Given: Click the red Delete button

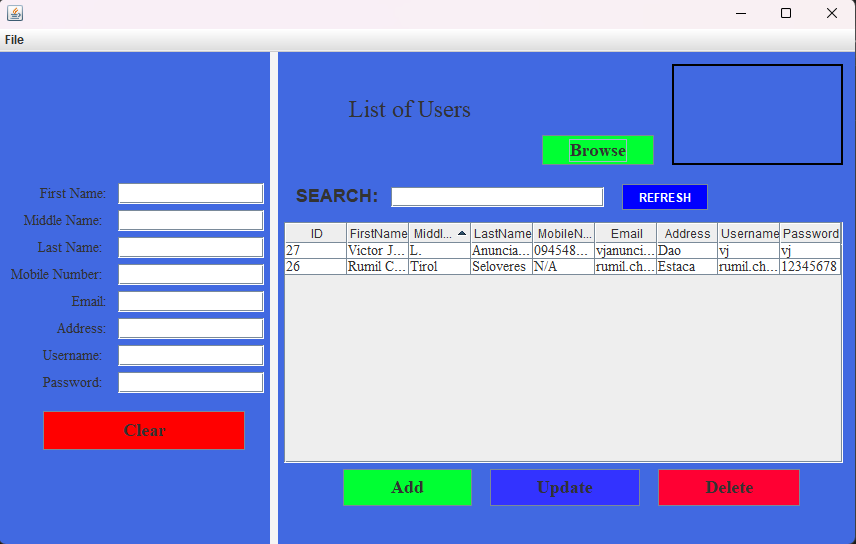Looking at the screenshot, I should (x=728, y=487).
